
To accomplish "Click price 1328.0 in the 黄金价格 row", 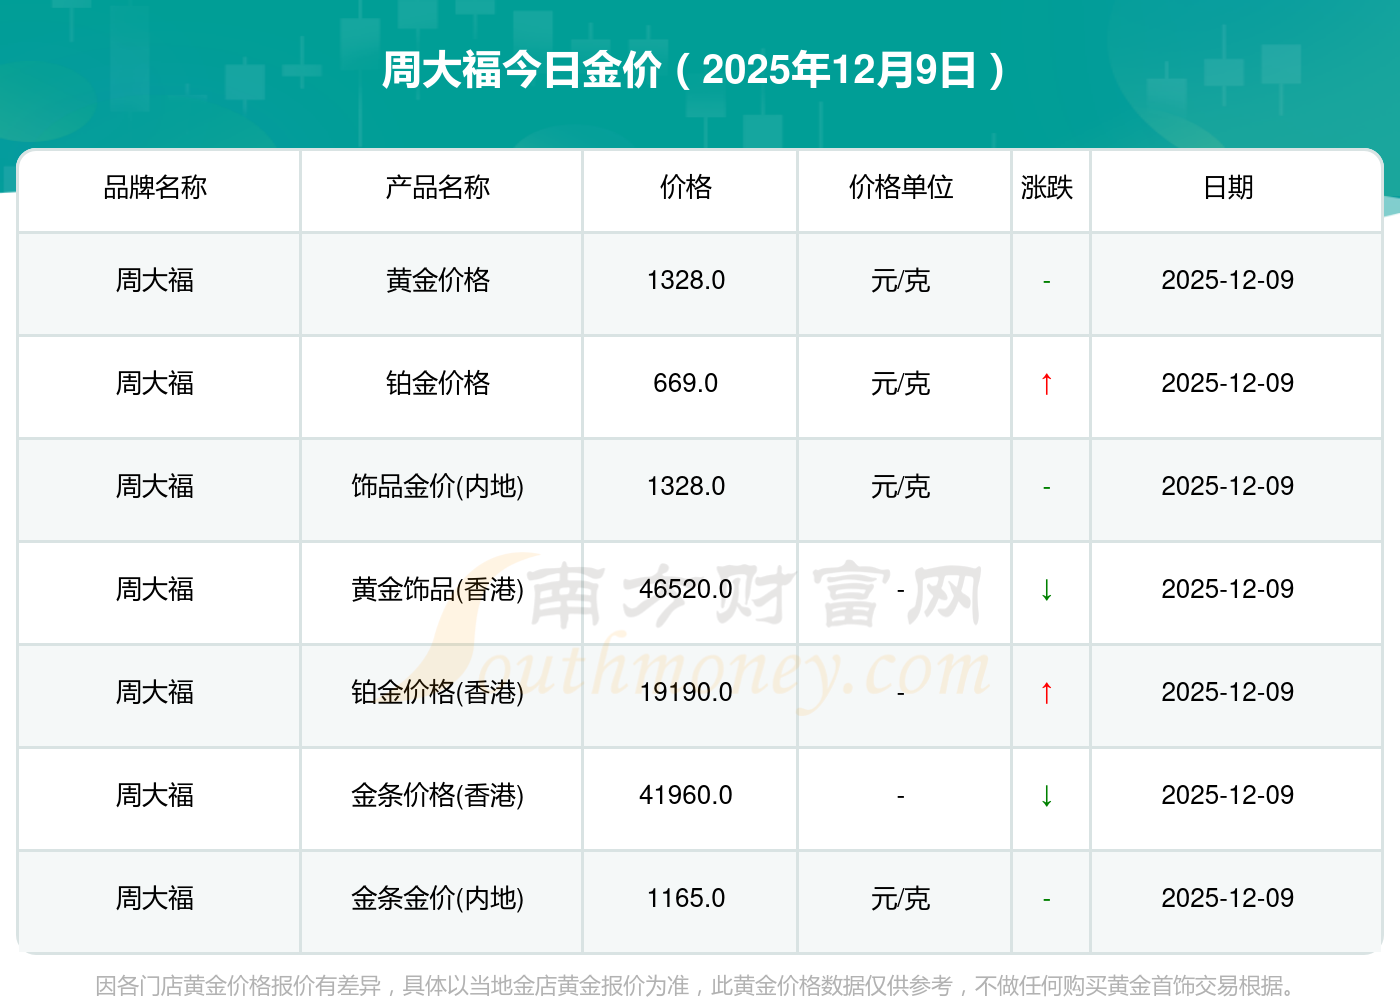I will (686, 280).
